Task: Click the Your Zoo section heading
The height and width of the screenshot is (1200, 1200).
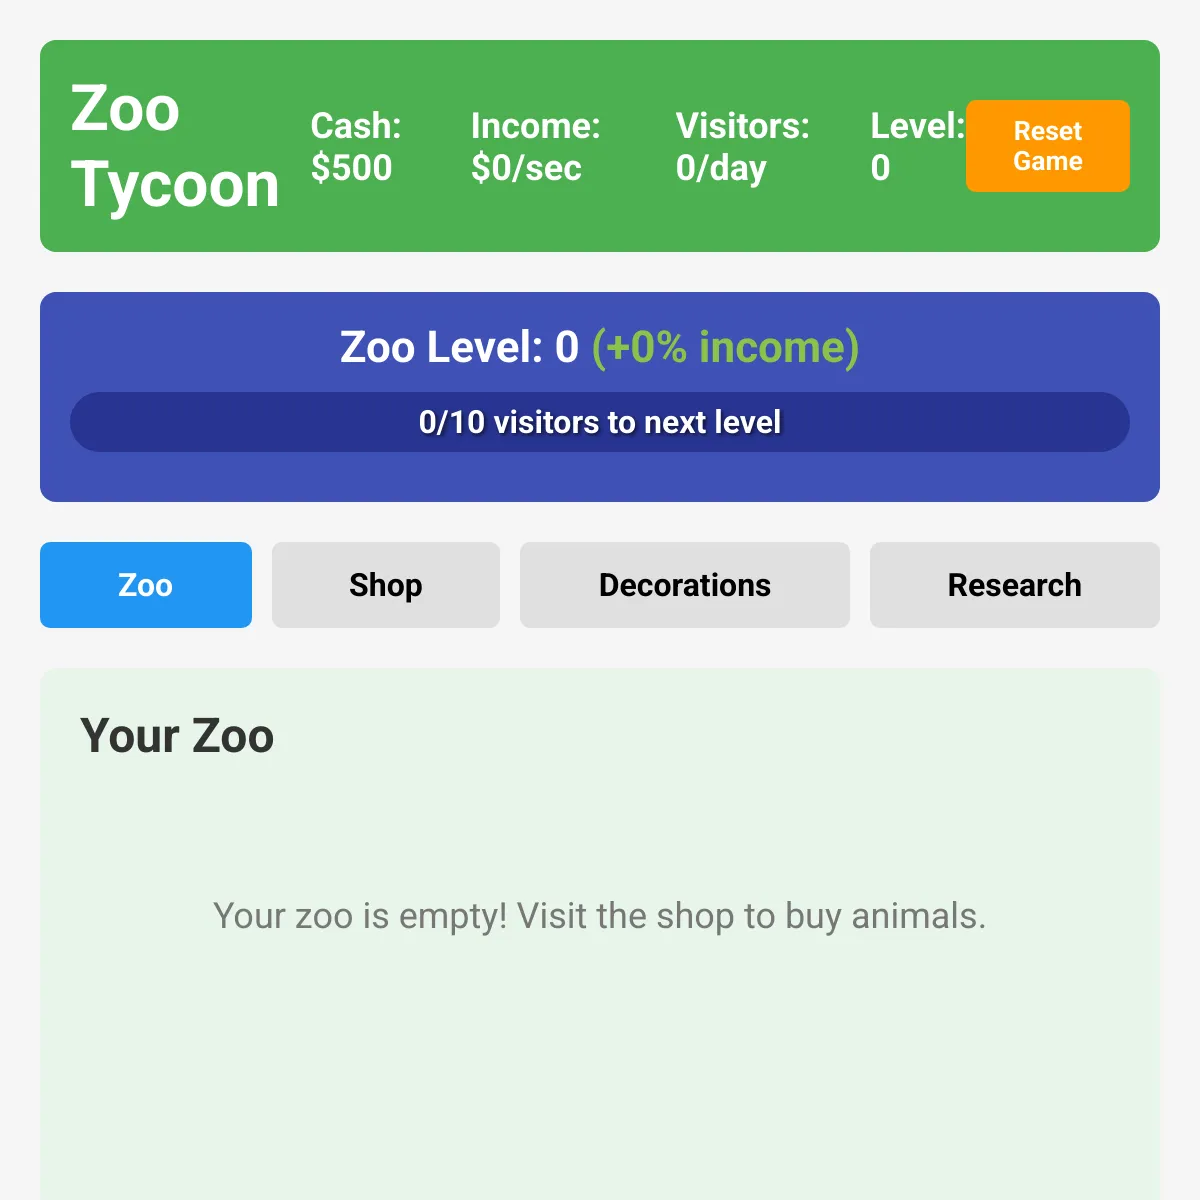Action: [x=177, y=736]
